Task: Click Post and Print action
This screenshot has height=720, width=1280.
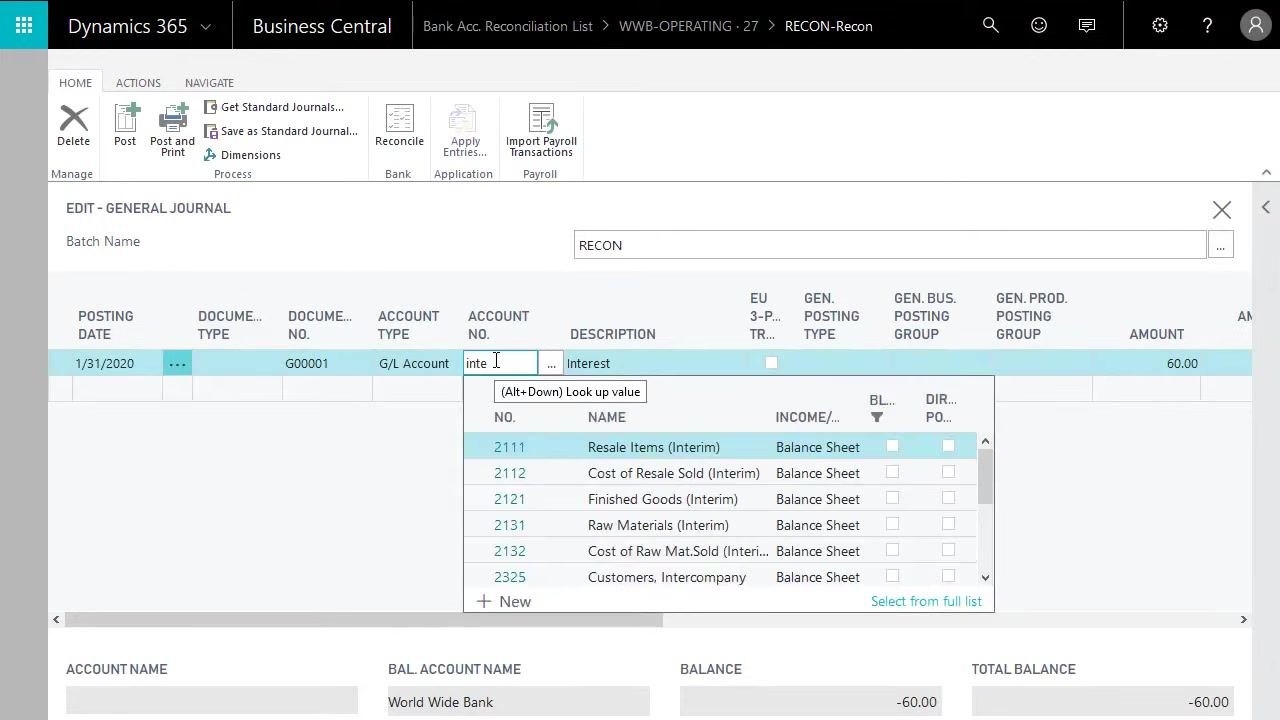Action: coord(173,130)
